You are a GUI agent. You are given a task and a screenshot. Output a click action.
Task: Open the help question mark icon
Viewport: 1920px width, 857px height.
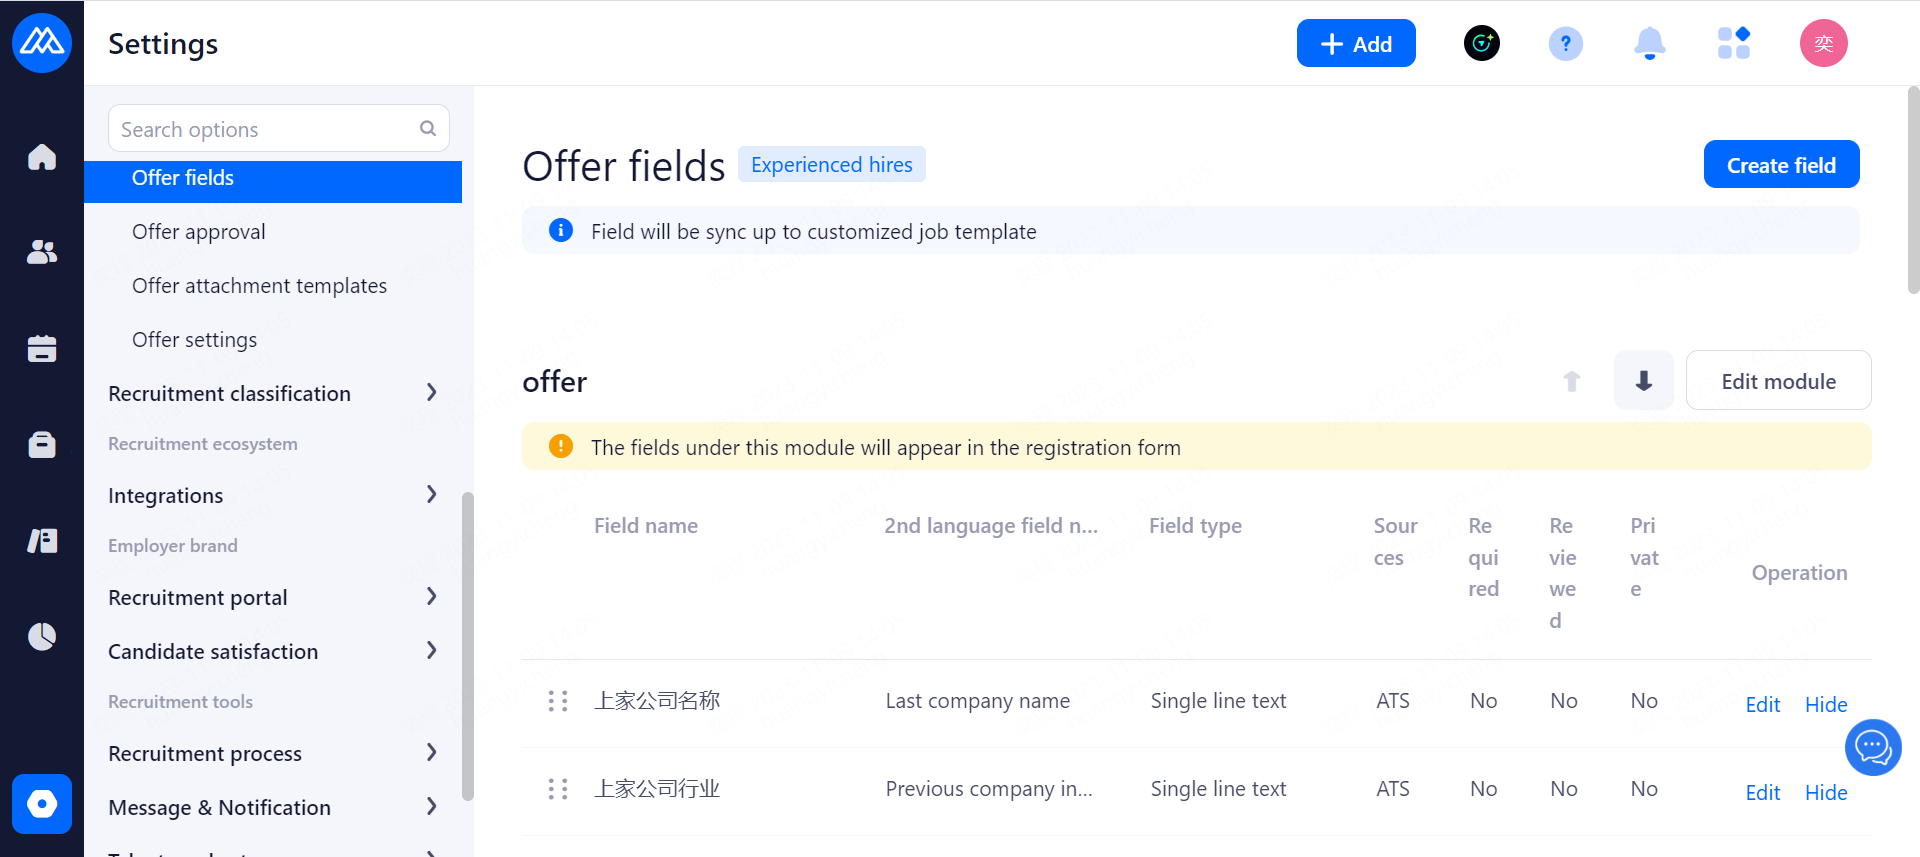point(1565,44)
